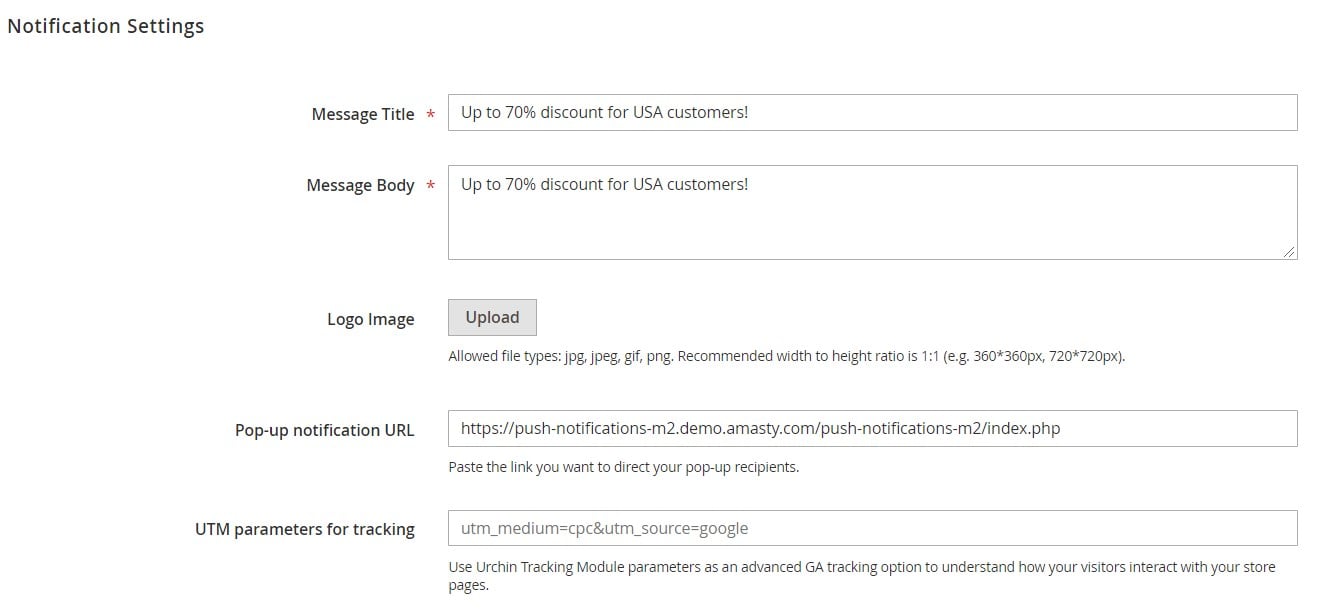This screenshot has width=1319, height=614.
Task: Click the Pop-up notification URL label
Action: pos(324,430)
